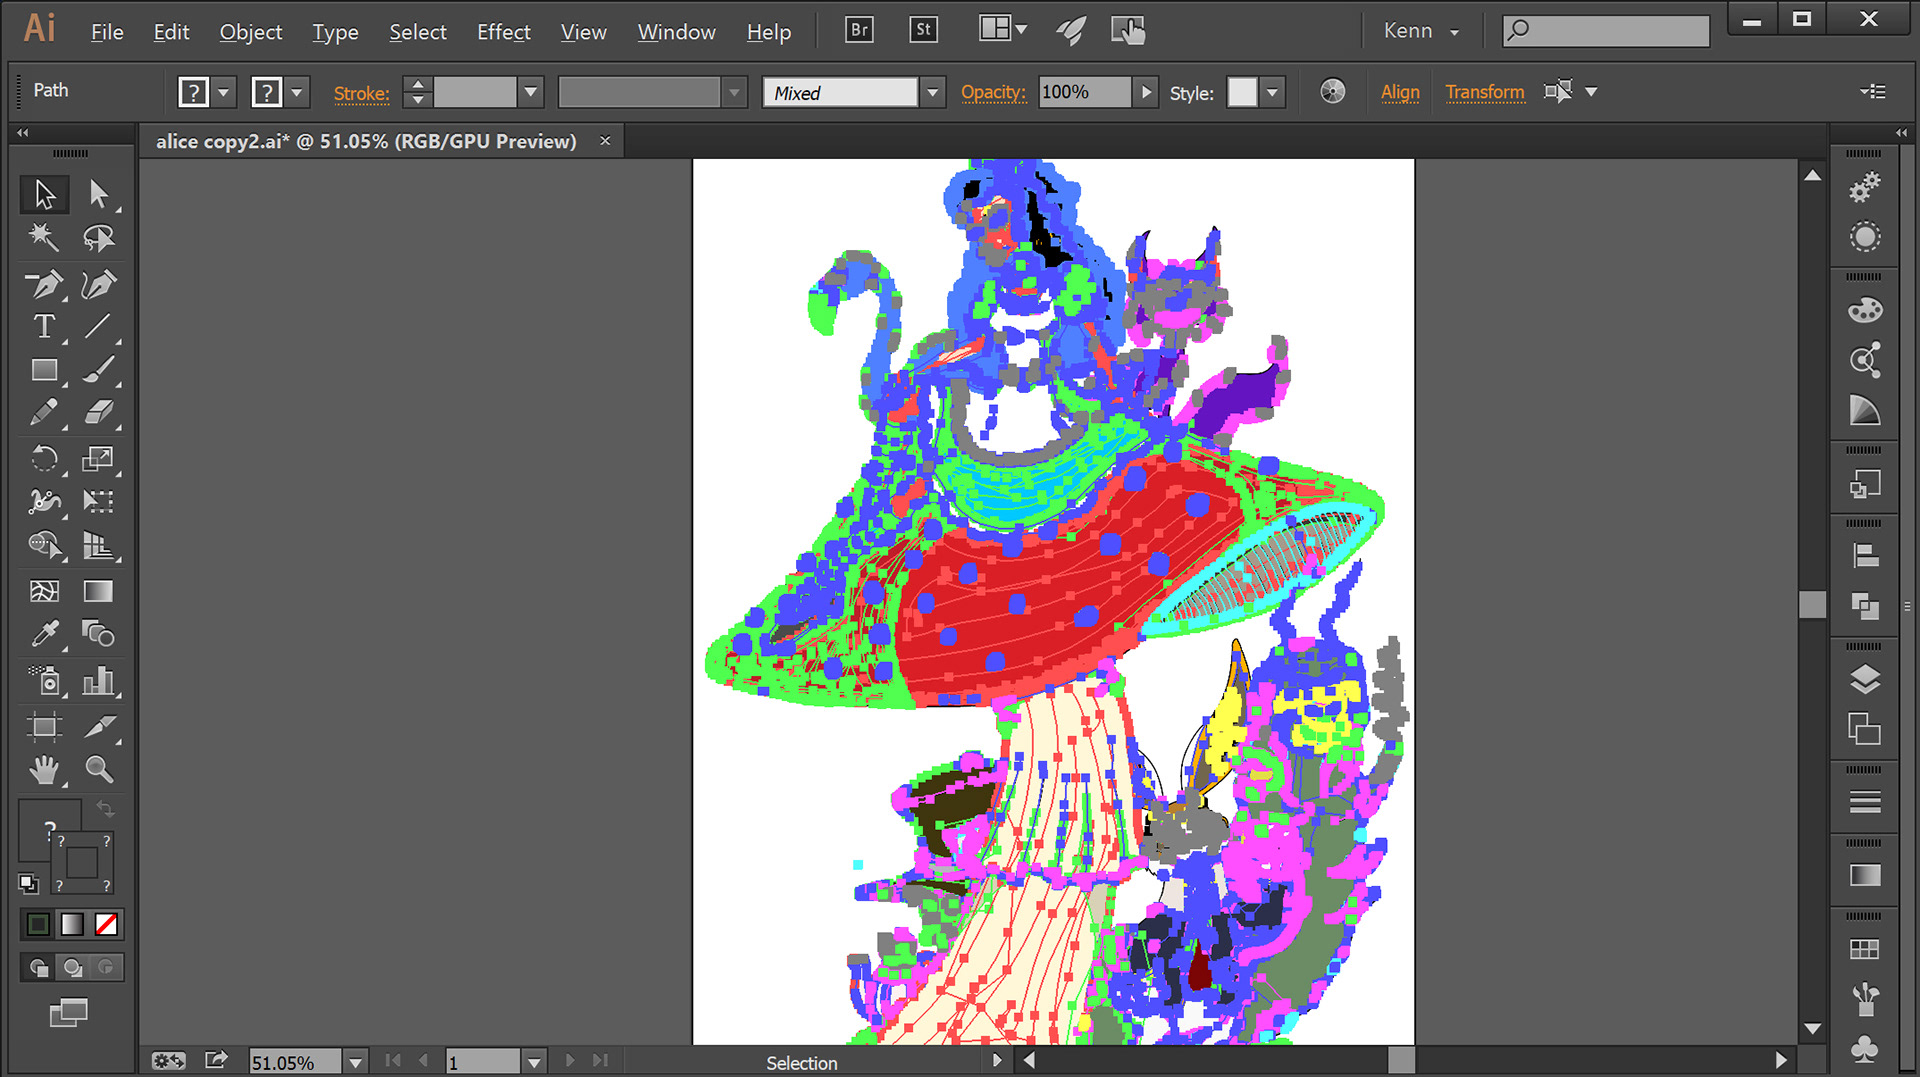Select the Pen tool

click(x=44, y=285)
